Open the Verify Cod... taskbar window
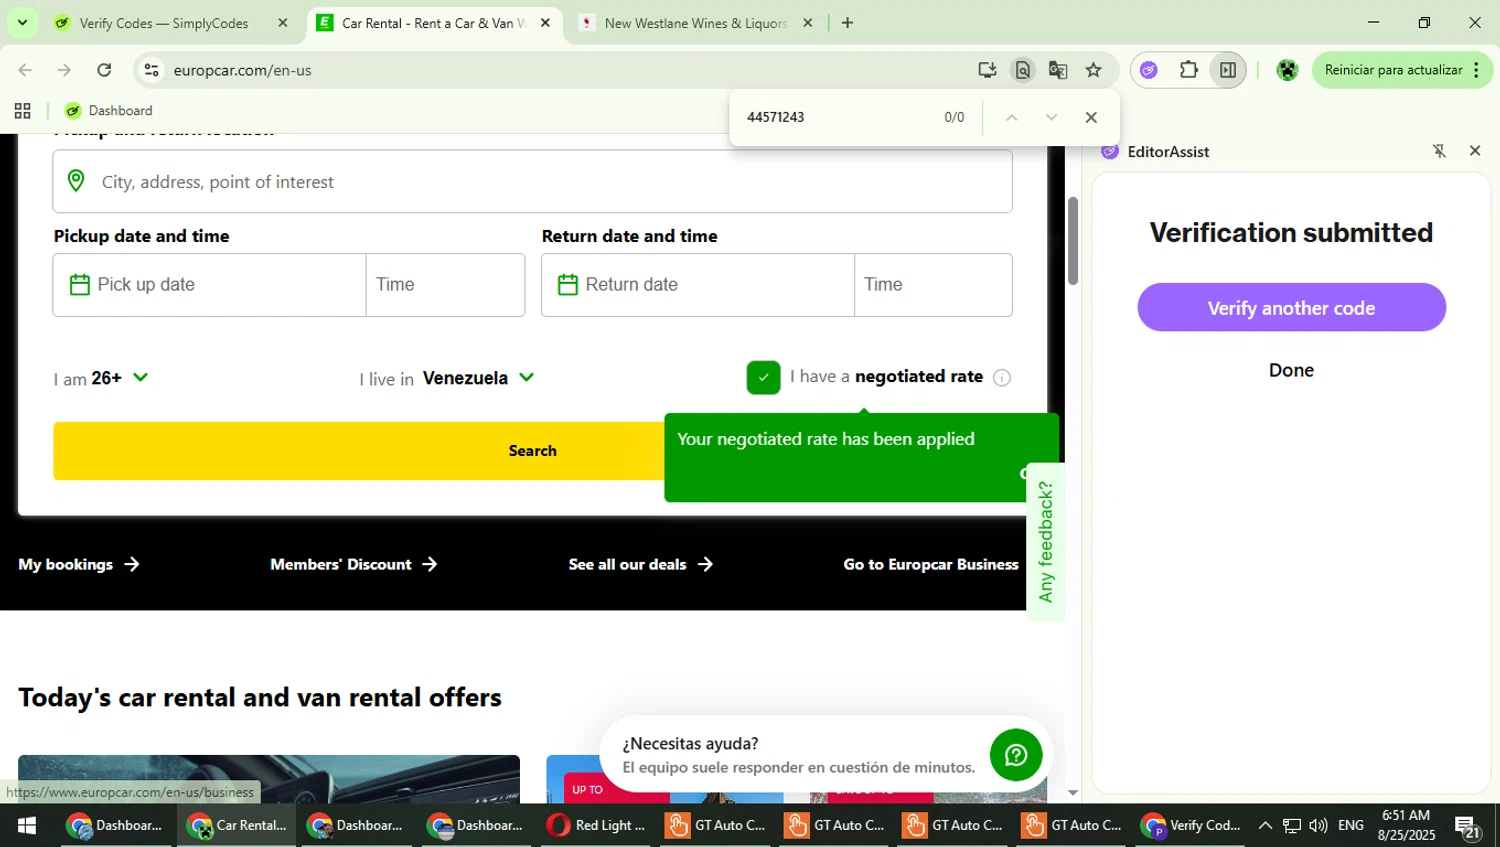This screenshot has height=847, width=1500. pyautogui.click(x=1192, y=826)
